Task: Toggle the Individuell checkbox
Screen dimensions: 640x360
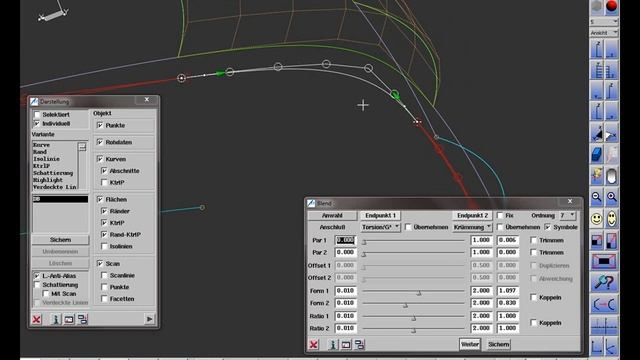Action: point(37,123)
